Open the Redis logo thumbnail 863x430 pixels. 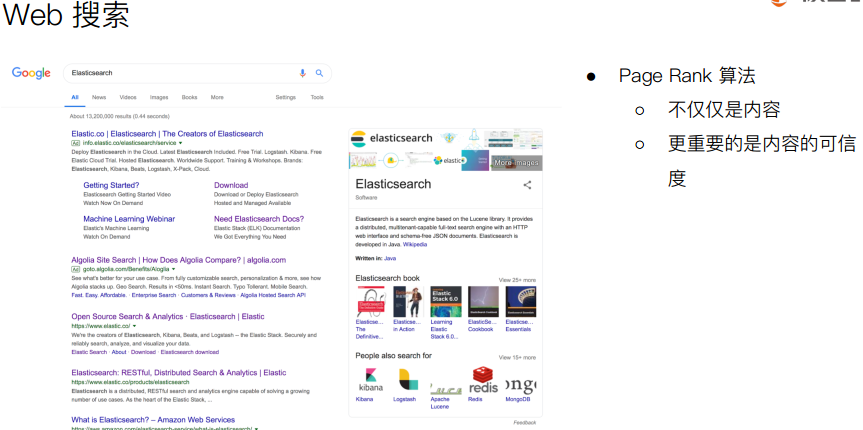(x=484, y=380)
